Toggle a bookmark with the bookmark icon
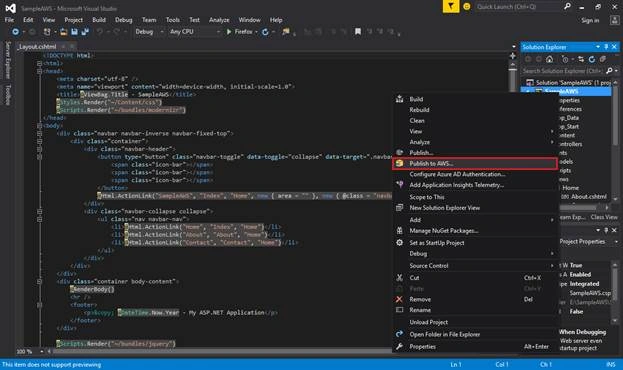 click(358, 31)
